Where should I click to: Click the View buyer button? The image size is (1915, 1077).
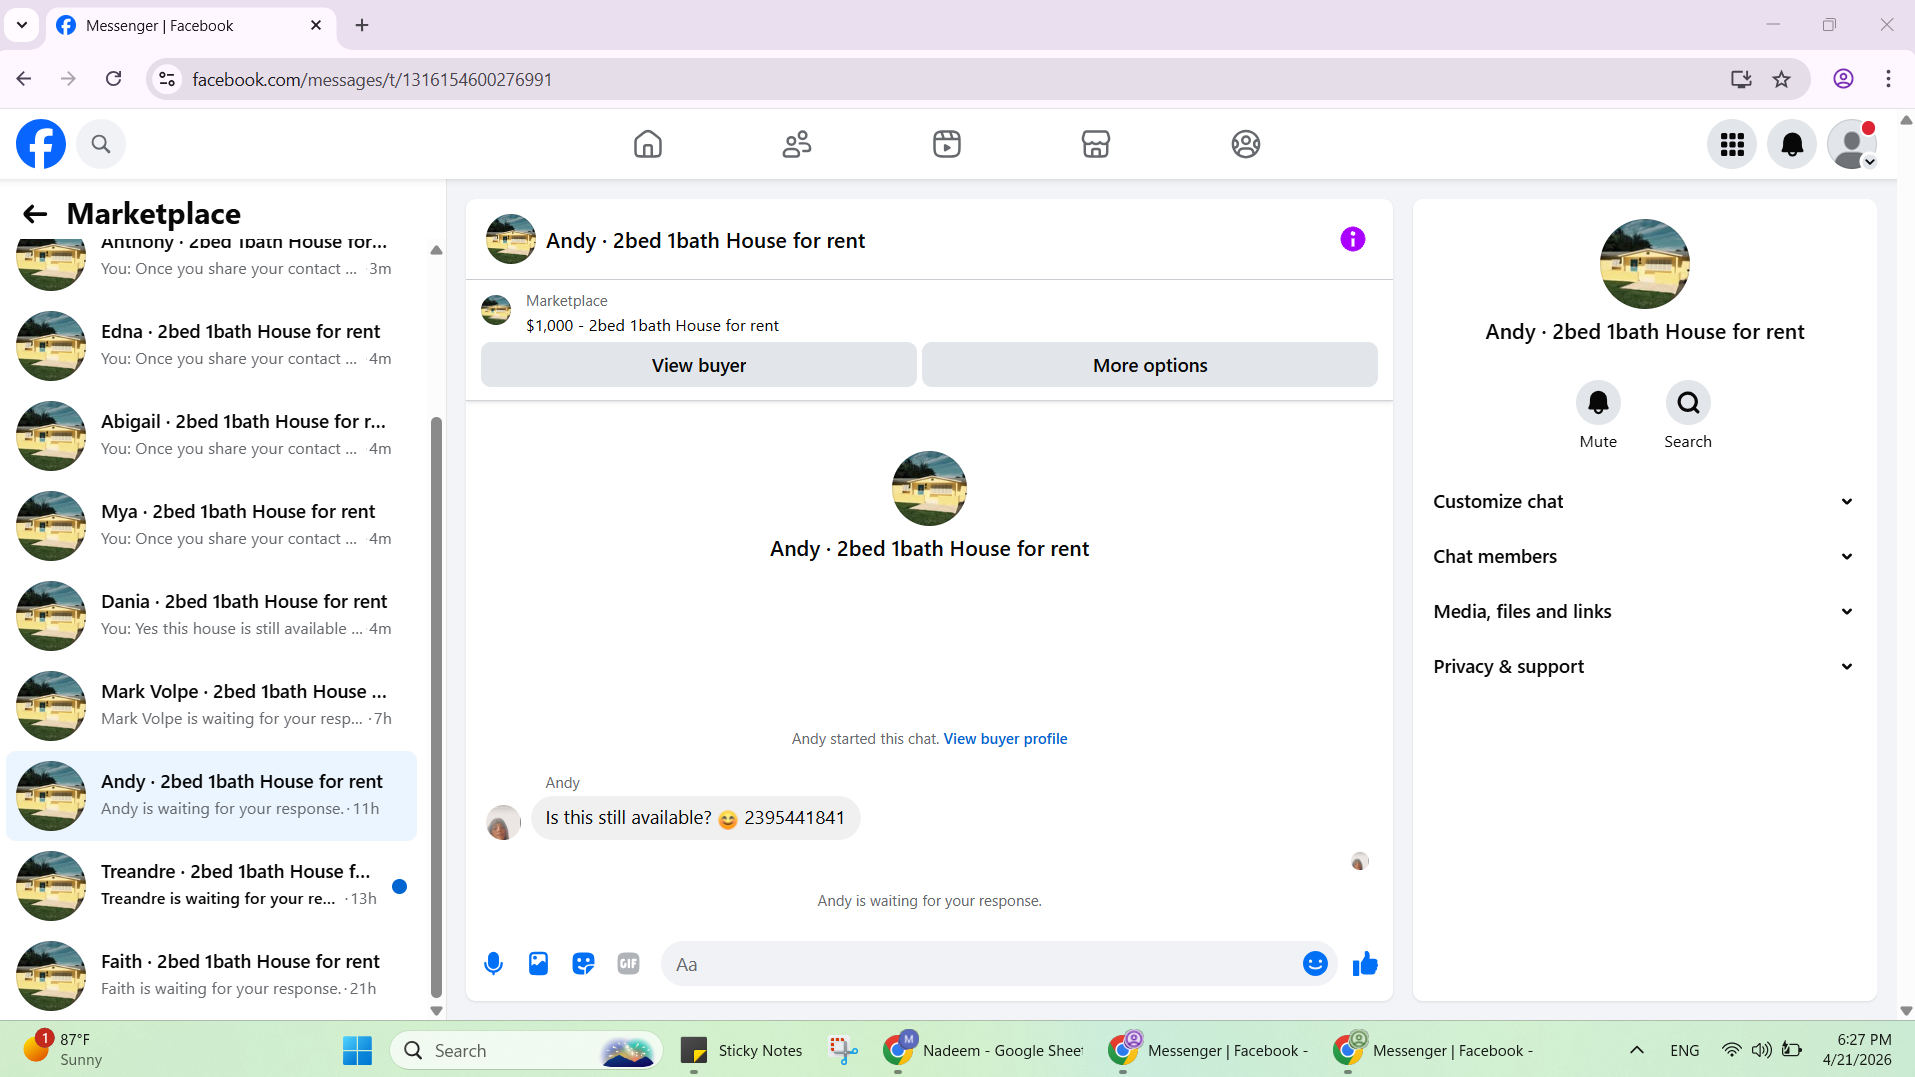(699, 365)
